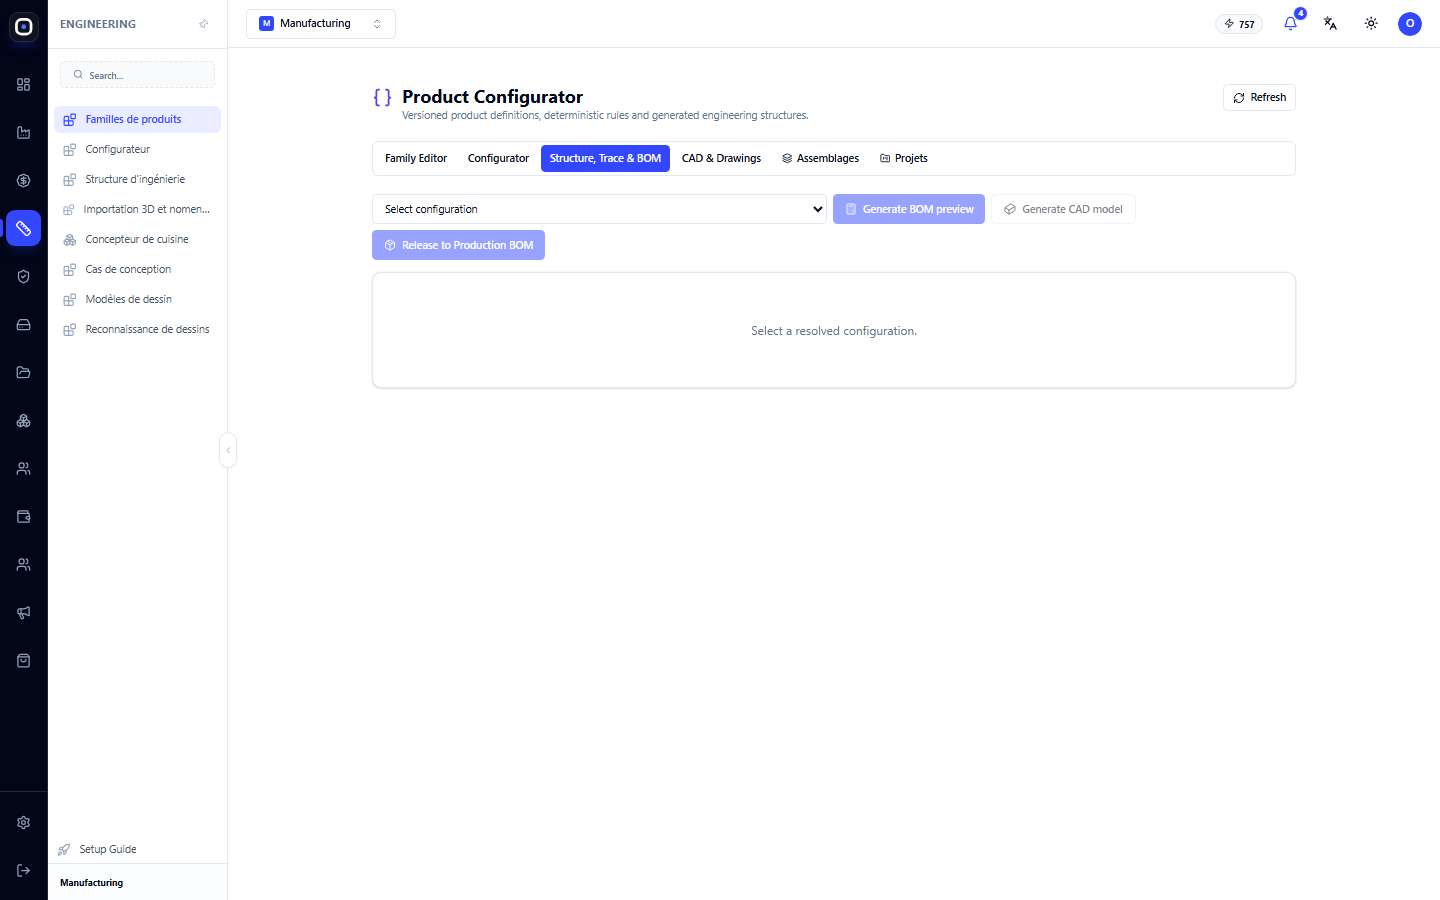The width and height of the screenshot is (1440, 900).
Task: Select the Structure, Trace & BOM tab
Action: [605, 158]
